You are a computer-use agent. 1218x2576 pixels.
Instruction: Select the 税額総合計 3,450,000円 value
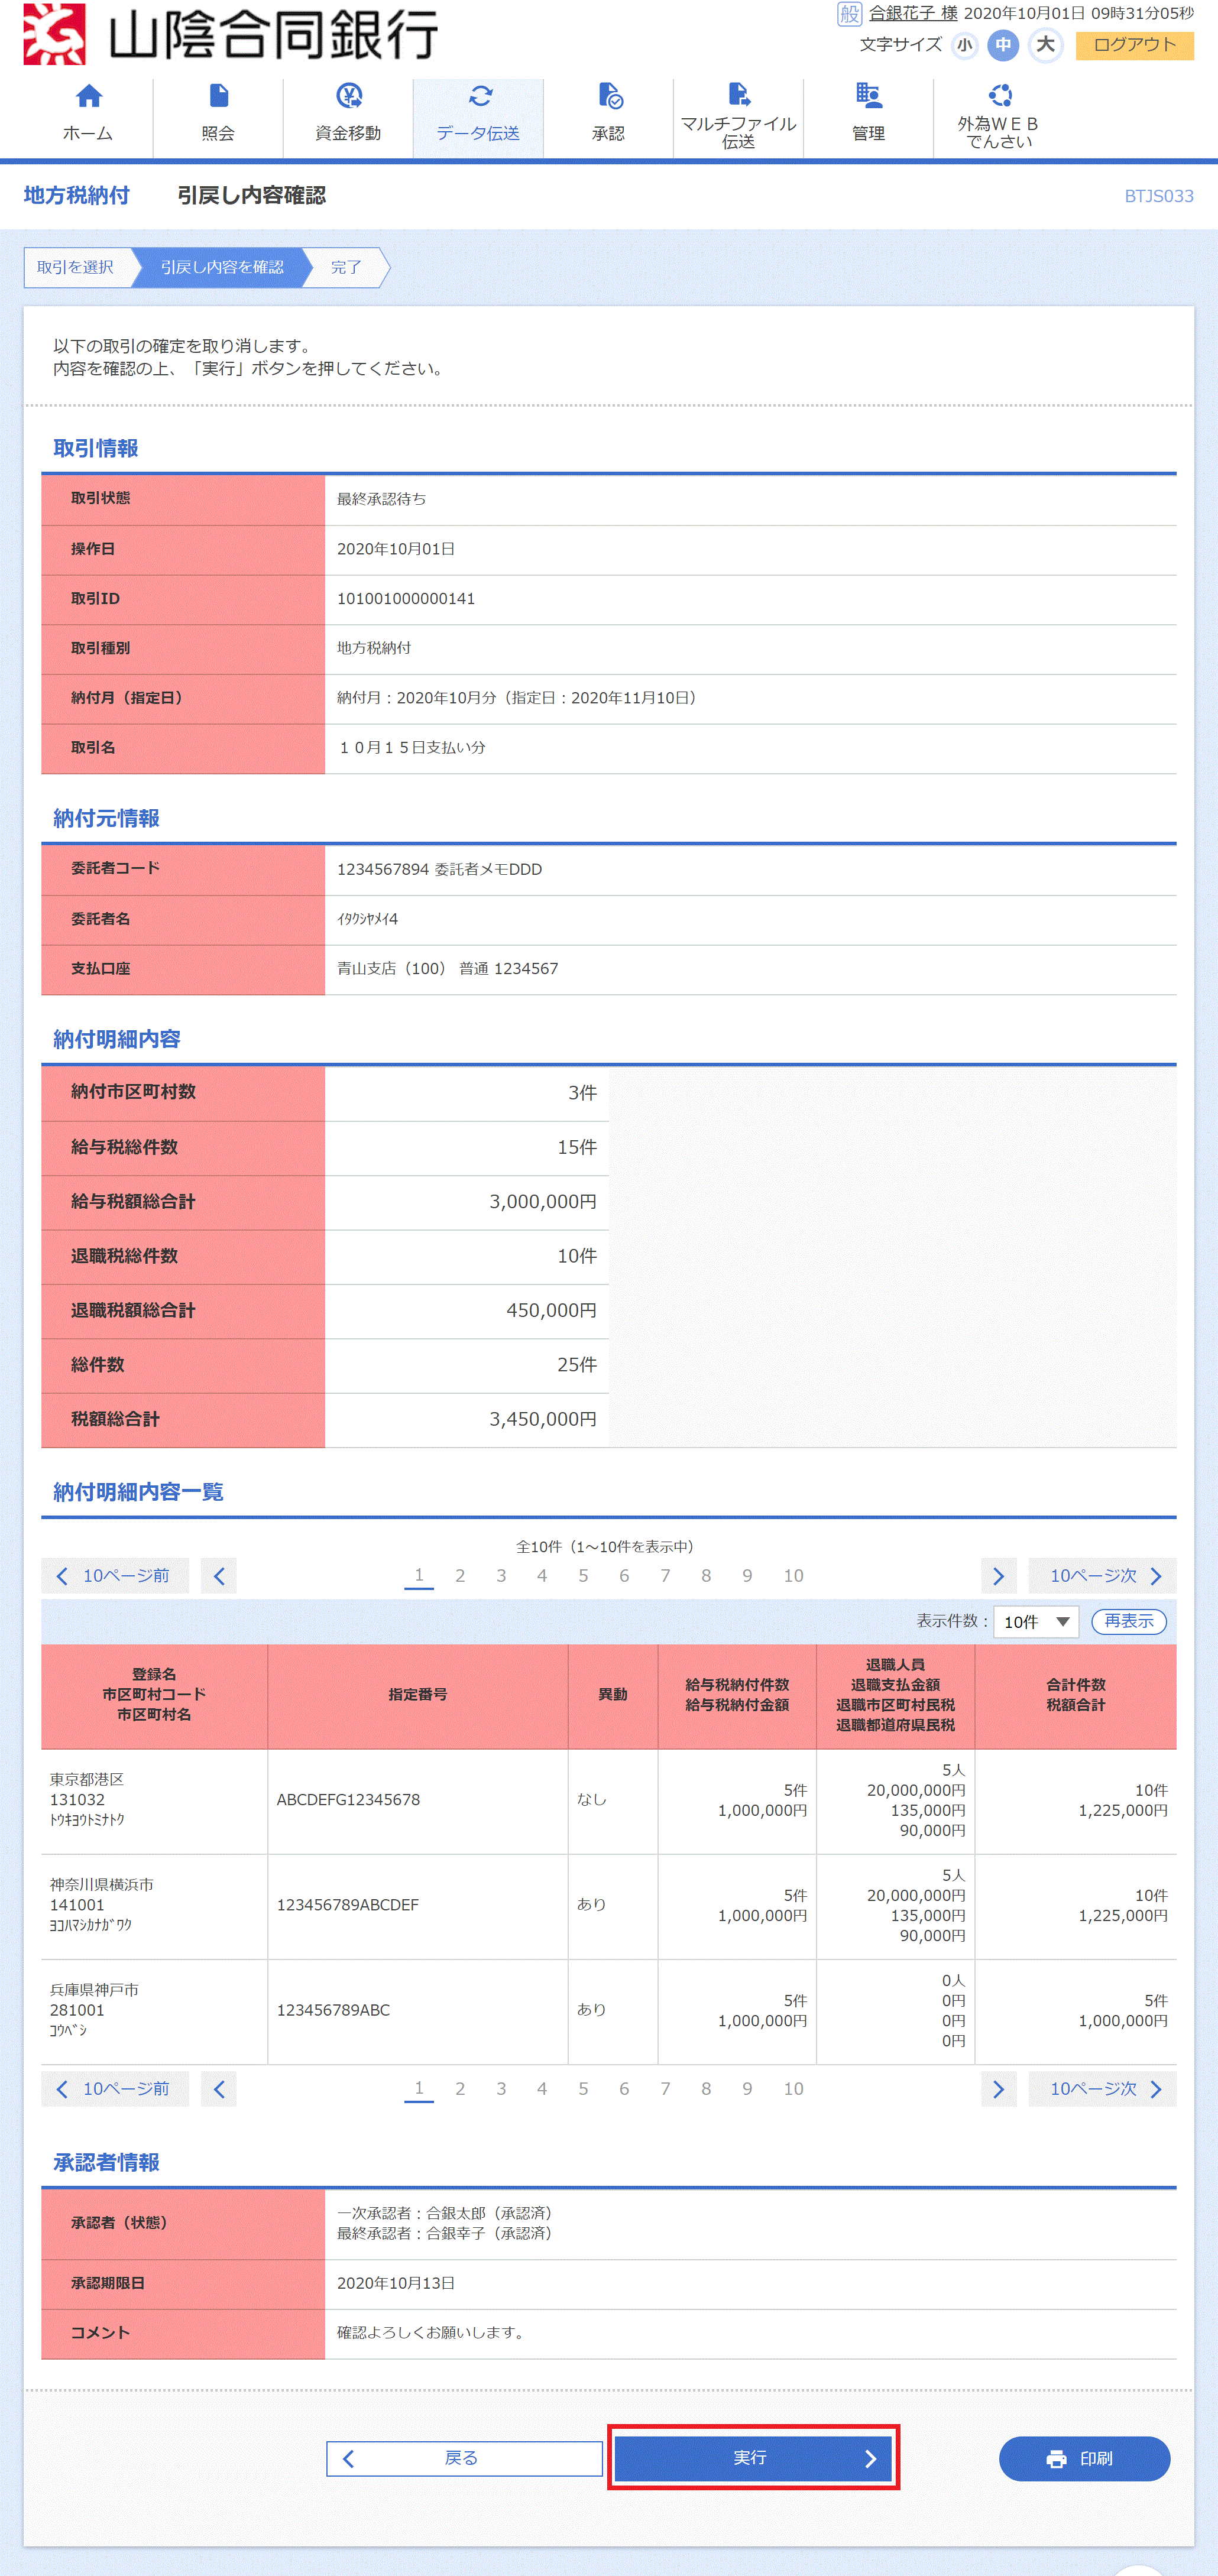543,1419
